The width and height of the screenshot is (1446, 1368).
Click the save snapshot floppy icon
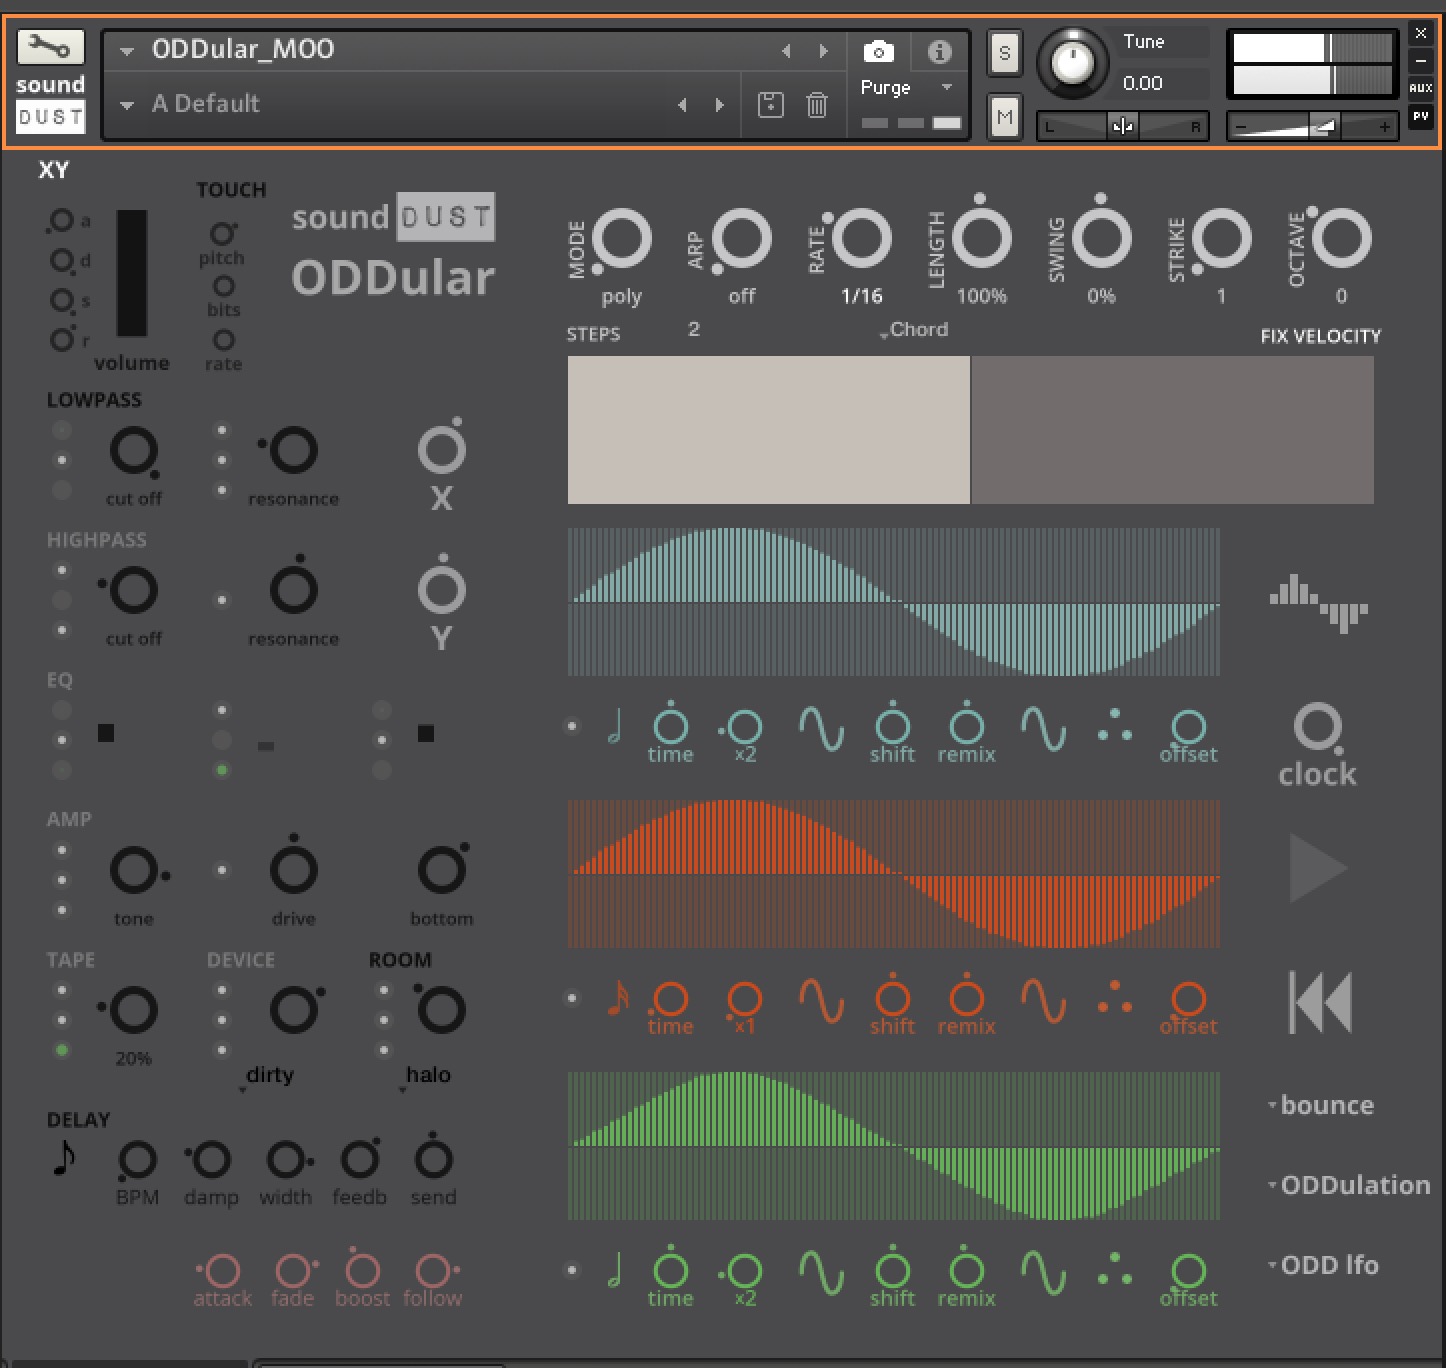[x=770, y=104]
